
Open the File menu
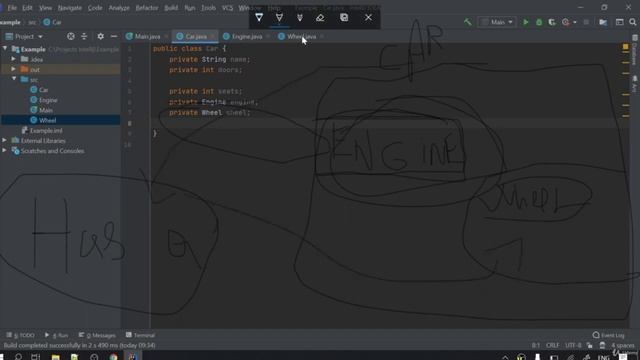[x=12, y=8]
